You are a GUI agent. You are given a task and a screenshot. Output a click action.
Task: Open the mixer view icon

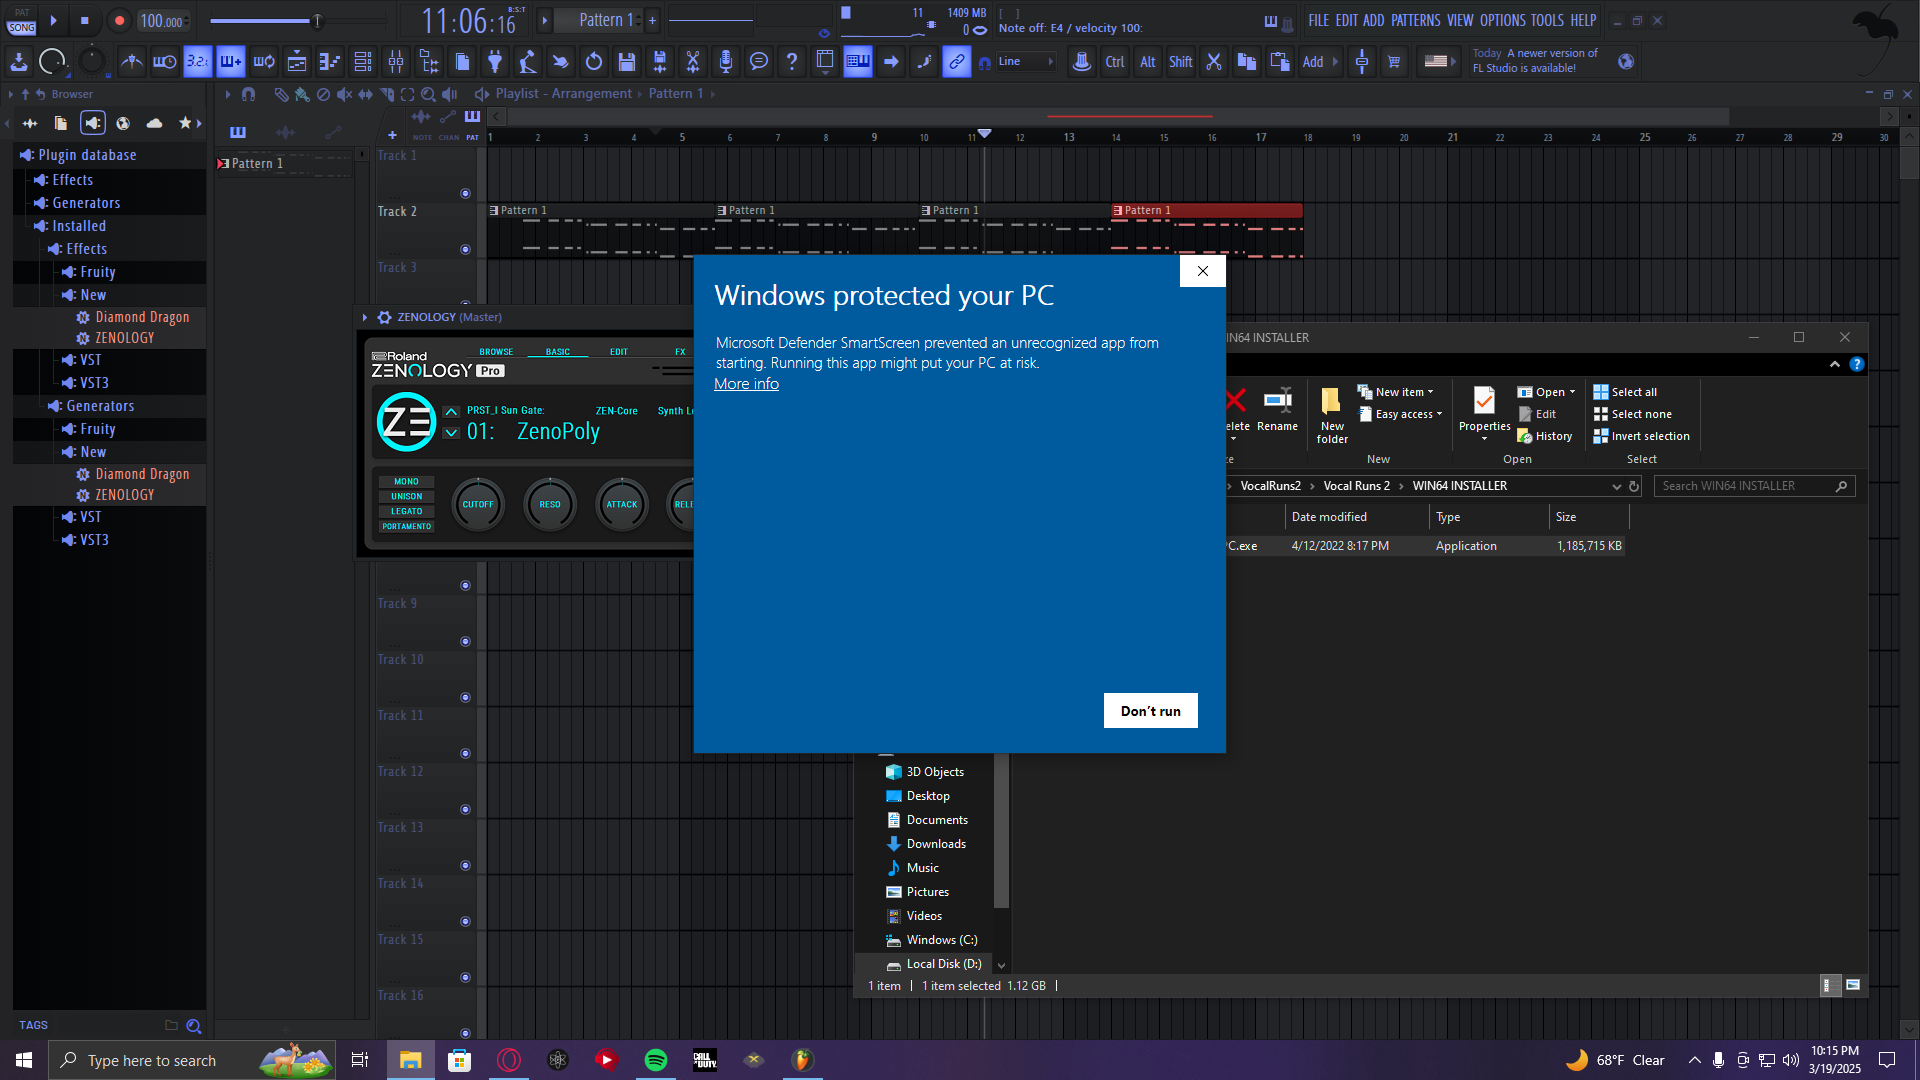click(x=396, y=62)
